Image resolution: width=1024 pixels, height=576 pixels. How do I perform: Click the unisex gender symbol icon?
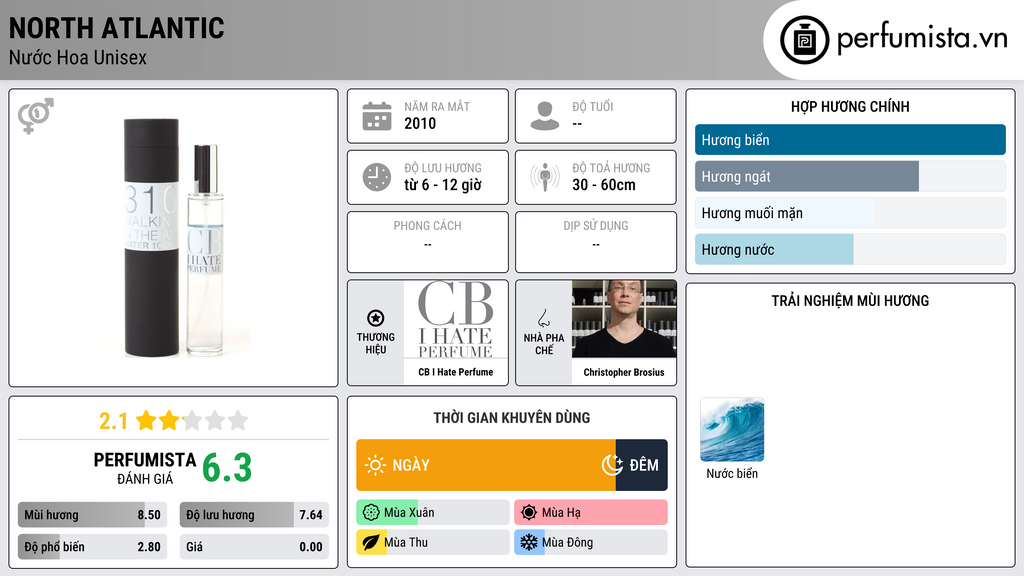(35, 116)
